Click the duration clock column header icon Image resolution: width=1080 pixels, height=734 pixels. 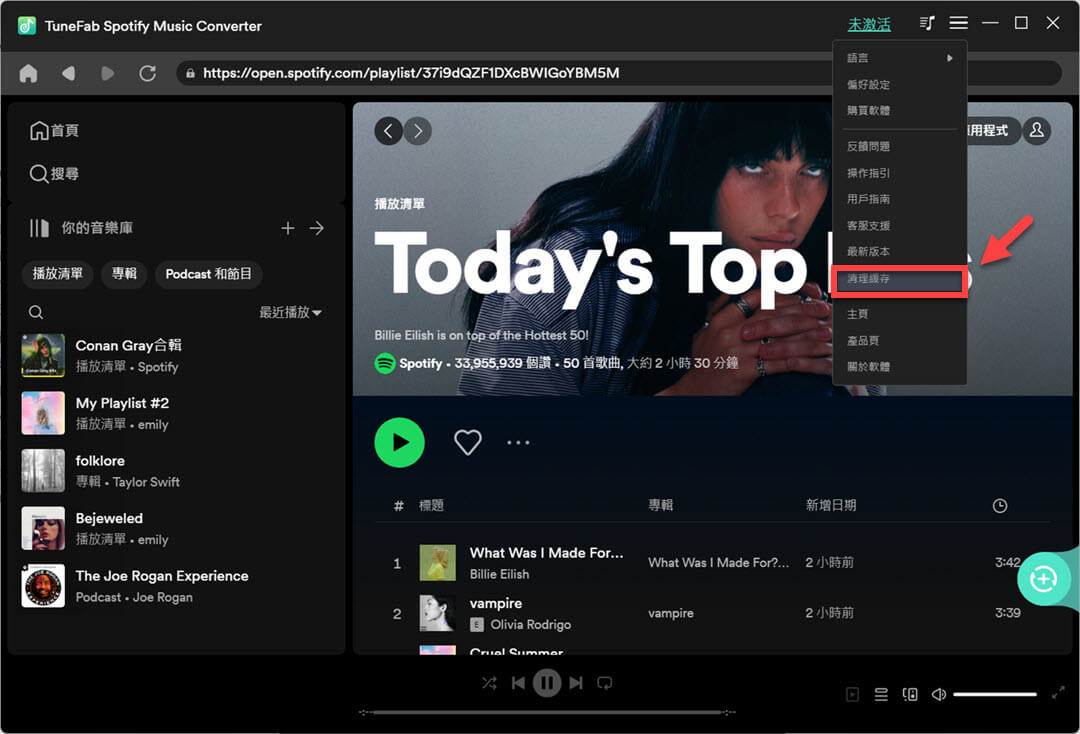(1000, 506)
